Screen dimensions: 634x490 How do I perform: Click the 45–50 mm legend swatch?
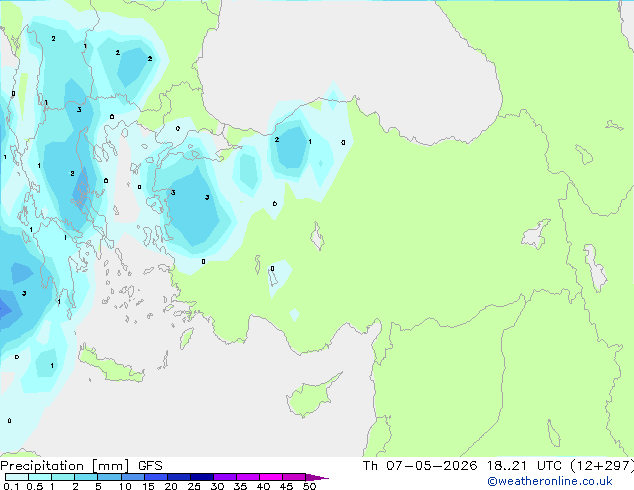click(x=294, y=477)
